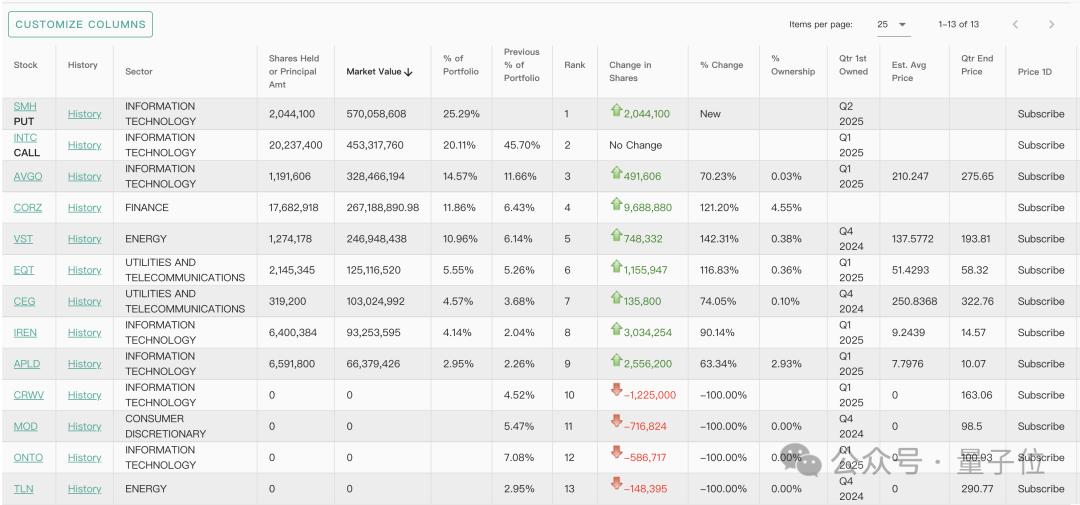View History for INTC row
This screenshot has height=505, width=1080.
[84, 145]
